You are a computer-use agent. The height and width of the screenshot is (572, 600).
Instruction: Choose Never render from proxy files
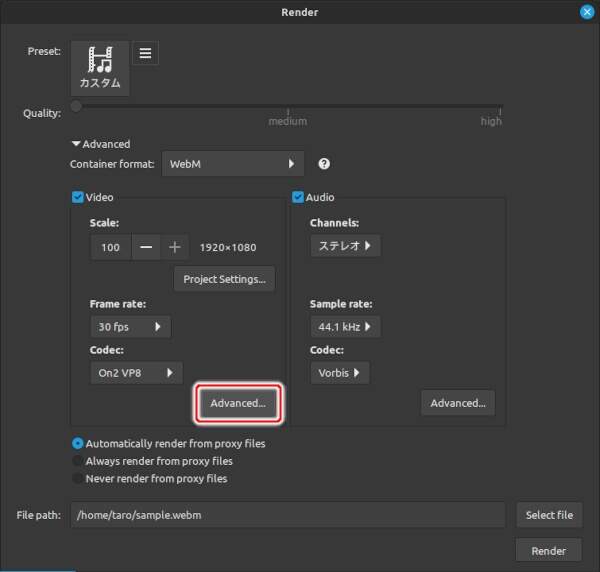pos(78,479)
